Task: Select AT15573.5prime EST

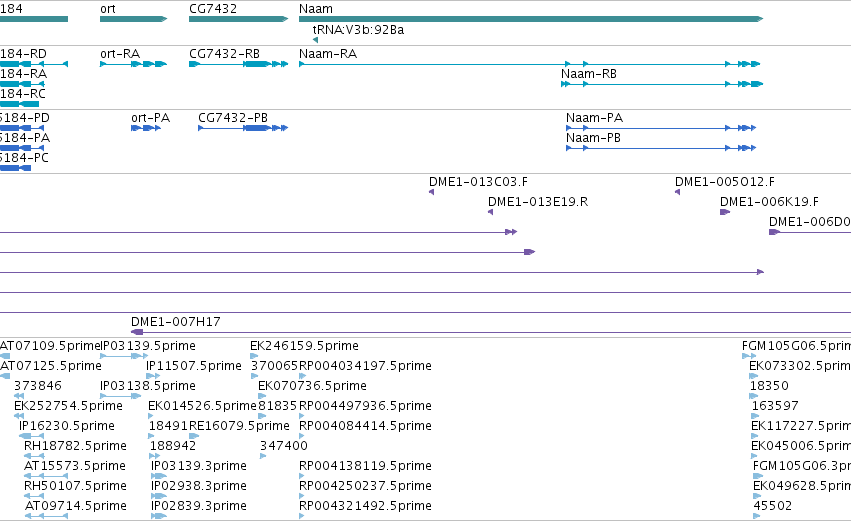Action: pos(75,466)
